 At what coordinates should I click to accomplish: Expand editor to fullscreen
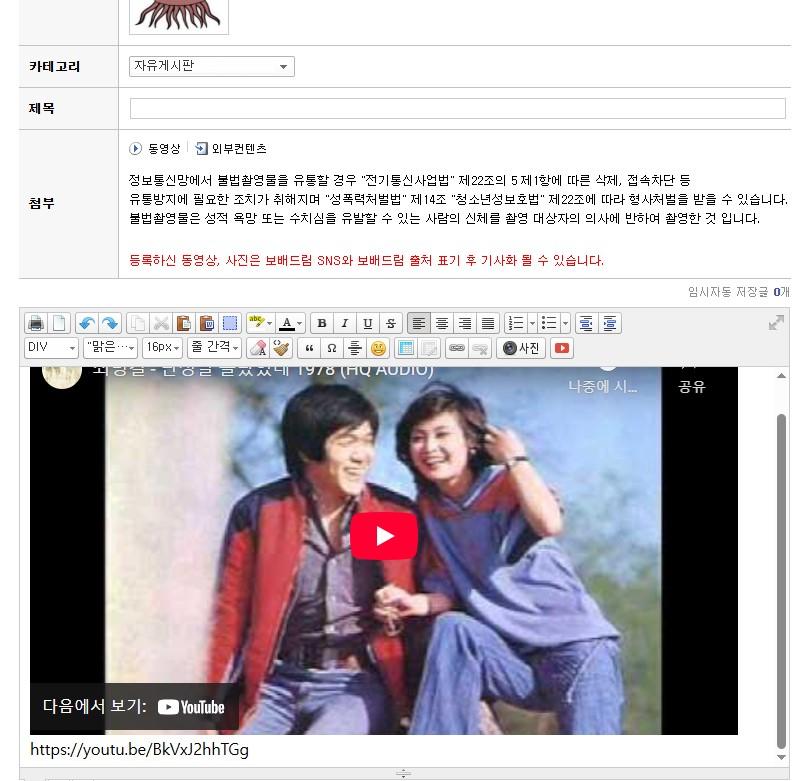click(x=776, y=322)
